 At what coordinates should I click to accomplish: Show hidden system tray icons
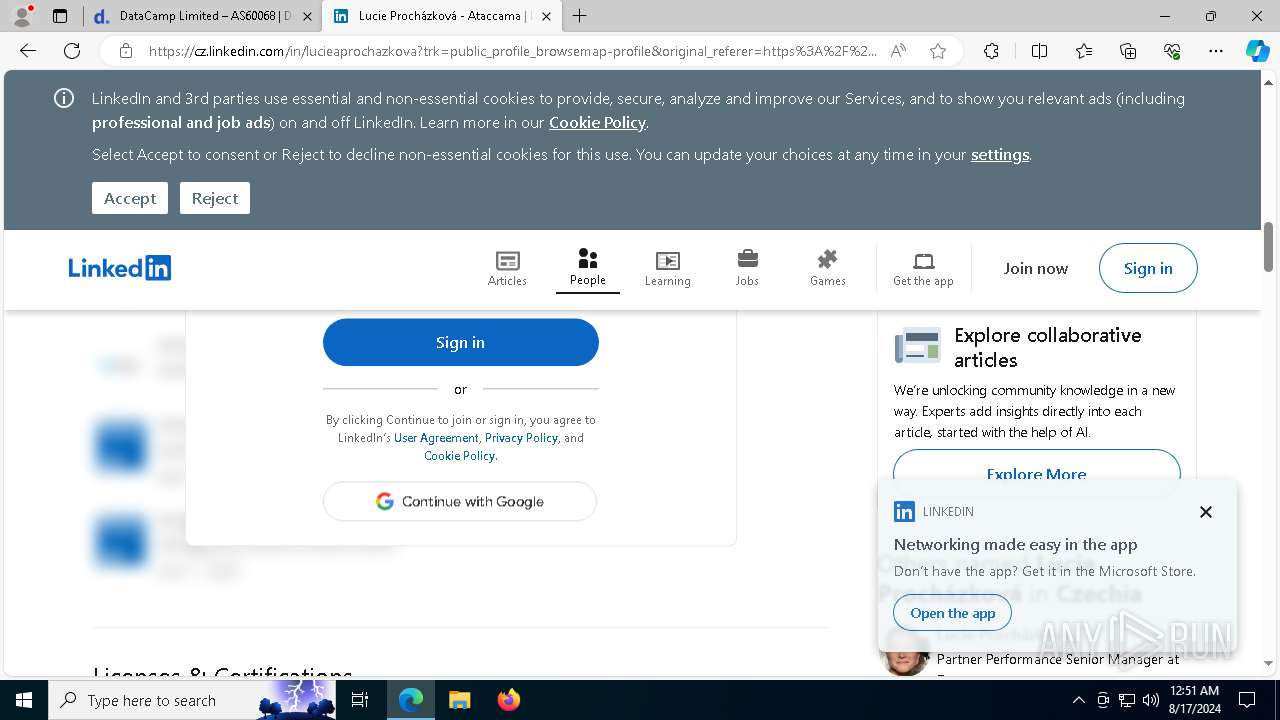tap(1078, 700)
